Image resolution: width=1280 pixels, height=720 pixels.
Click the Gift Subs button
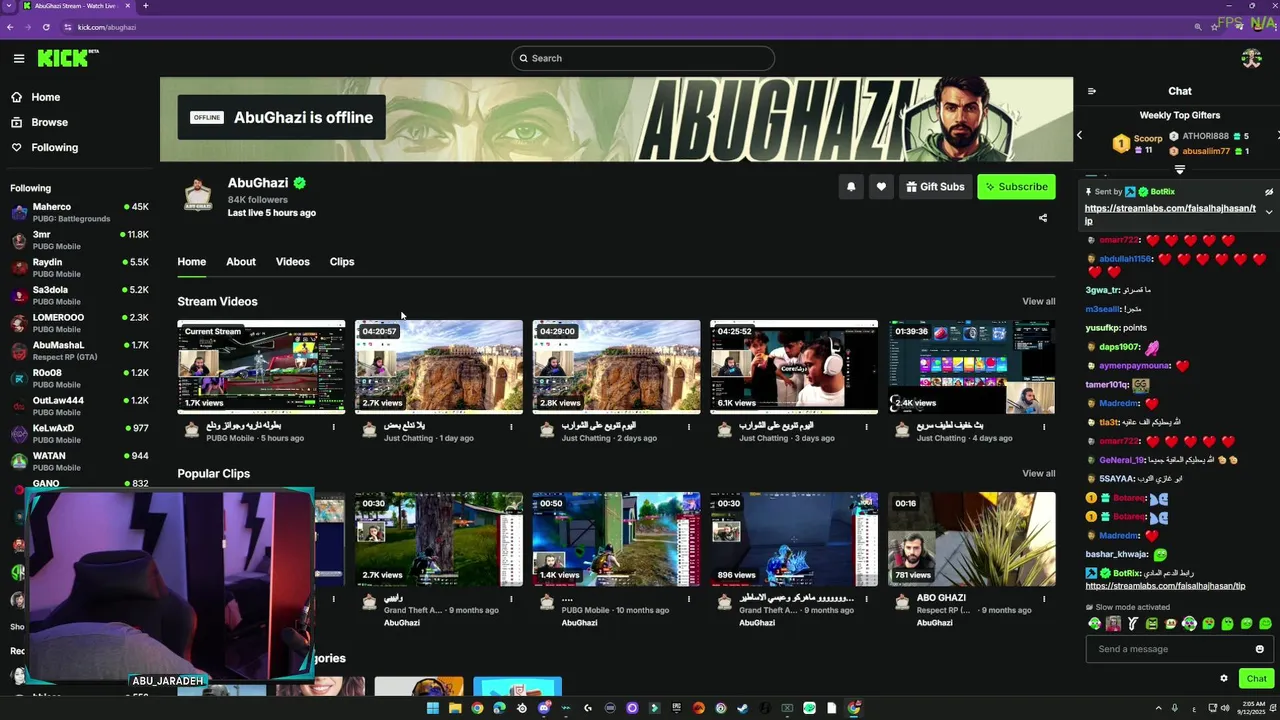point(935,187)
